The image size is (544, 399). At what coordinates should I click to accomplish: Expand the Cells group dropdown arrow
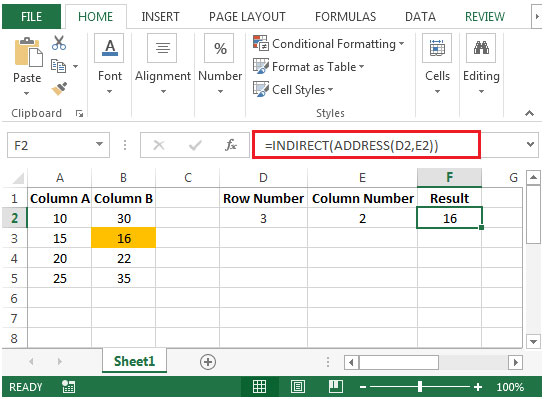437,92
